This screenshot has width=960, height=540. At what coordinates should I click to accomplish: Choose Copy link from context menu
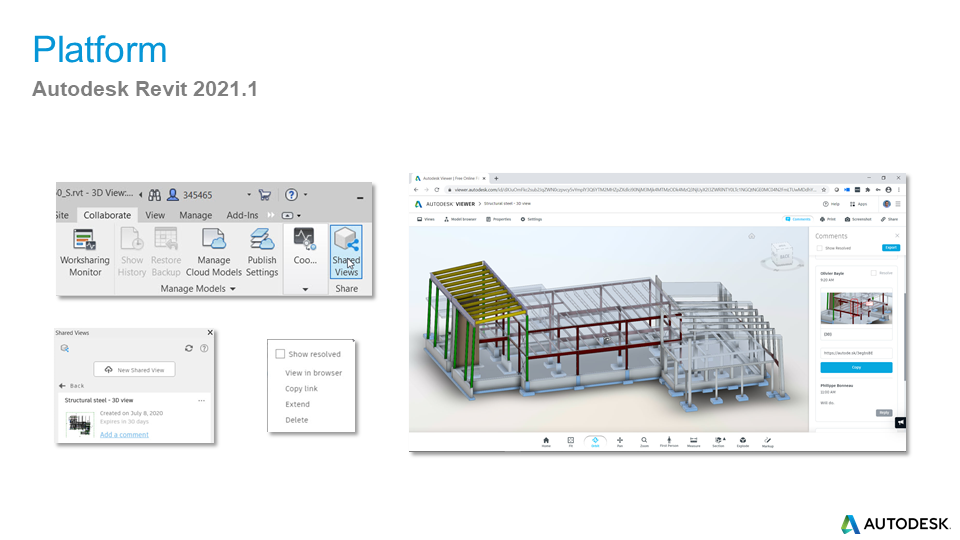tap(301, 389)
